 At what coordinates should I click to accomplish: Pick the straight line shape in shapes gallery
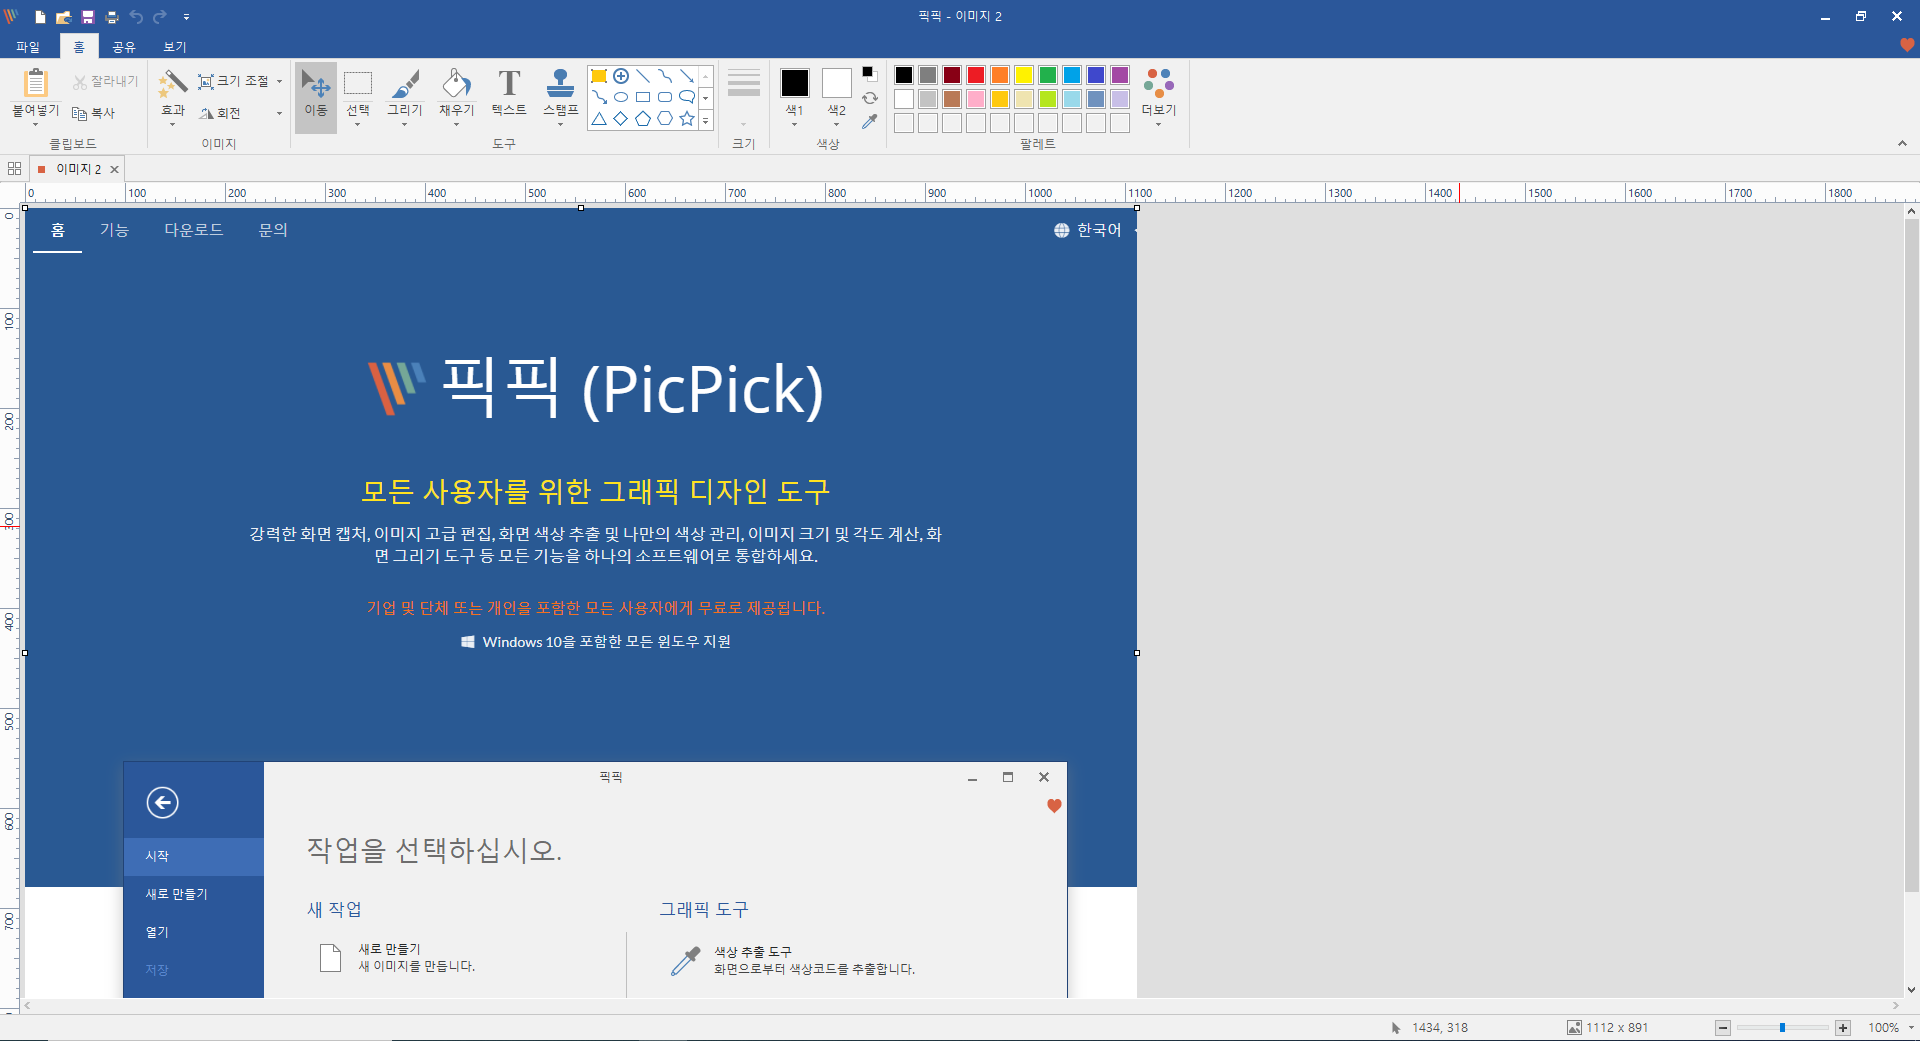643,76
